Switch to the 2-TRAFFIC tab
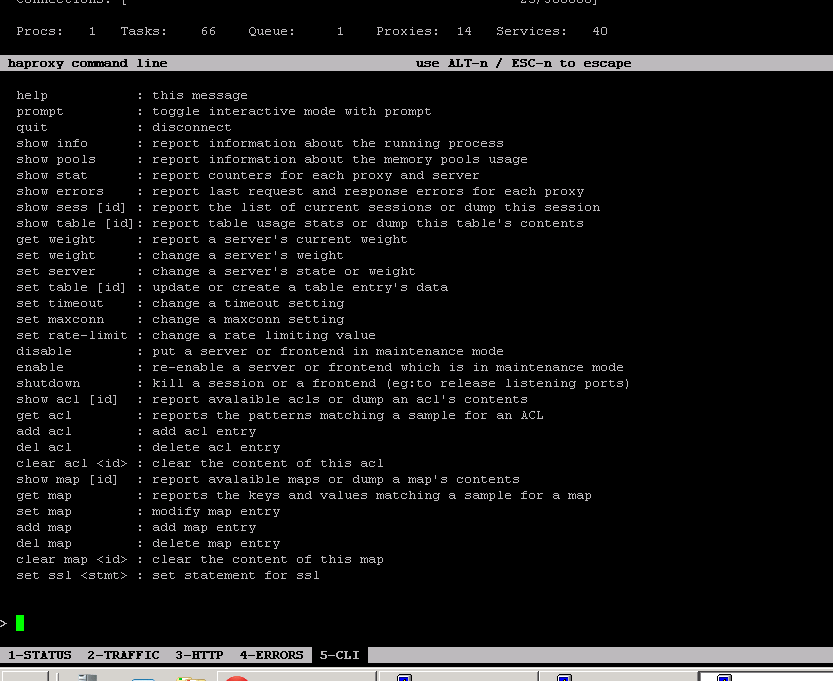Image resolution: width=833 pixels, height=681 pixels. point(123,655)
